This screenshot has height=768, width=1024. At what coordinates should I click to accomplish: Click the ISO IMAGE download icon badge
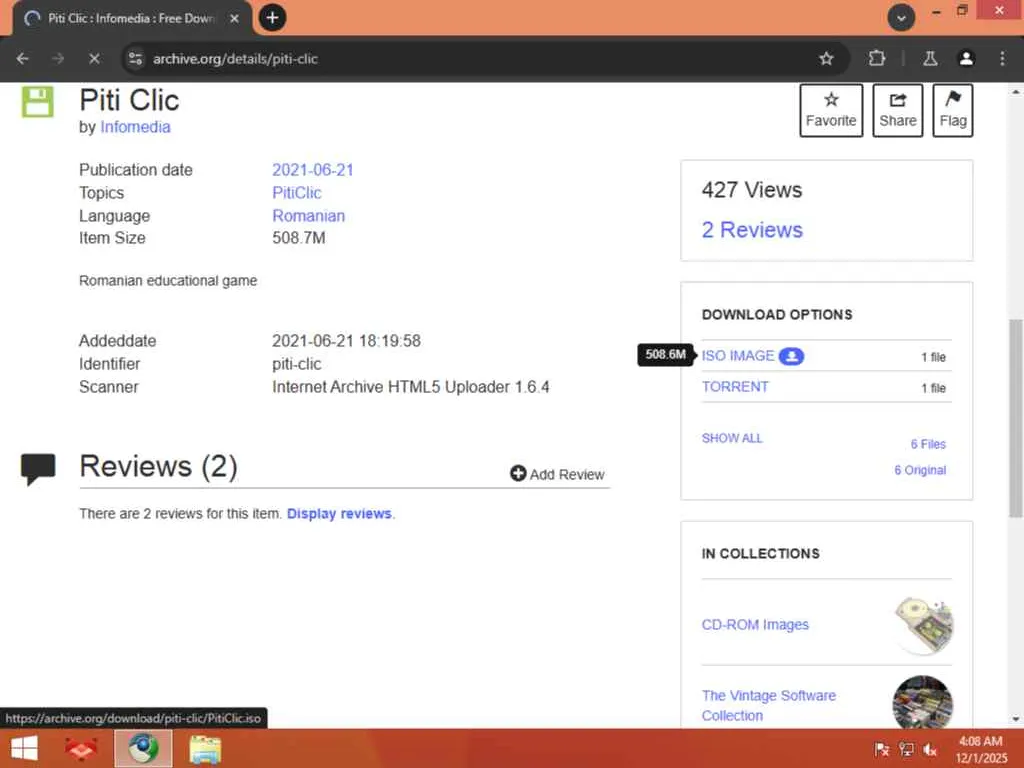click(x=791, y=356)
